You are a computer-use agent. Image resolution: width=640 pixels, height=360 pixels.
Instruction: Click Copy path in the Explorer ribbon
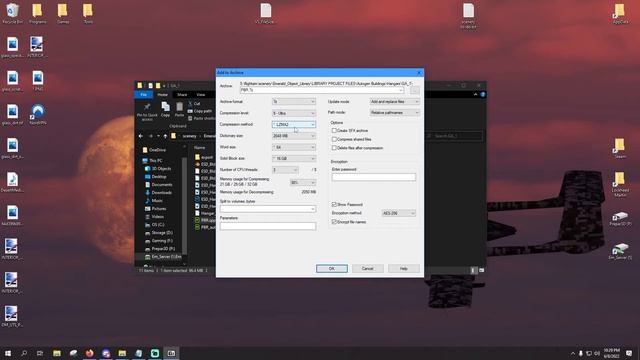coord(200,111)
